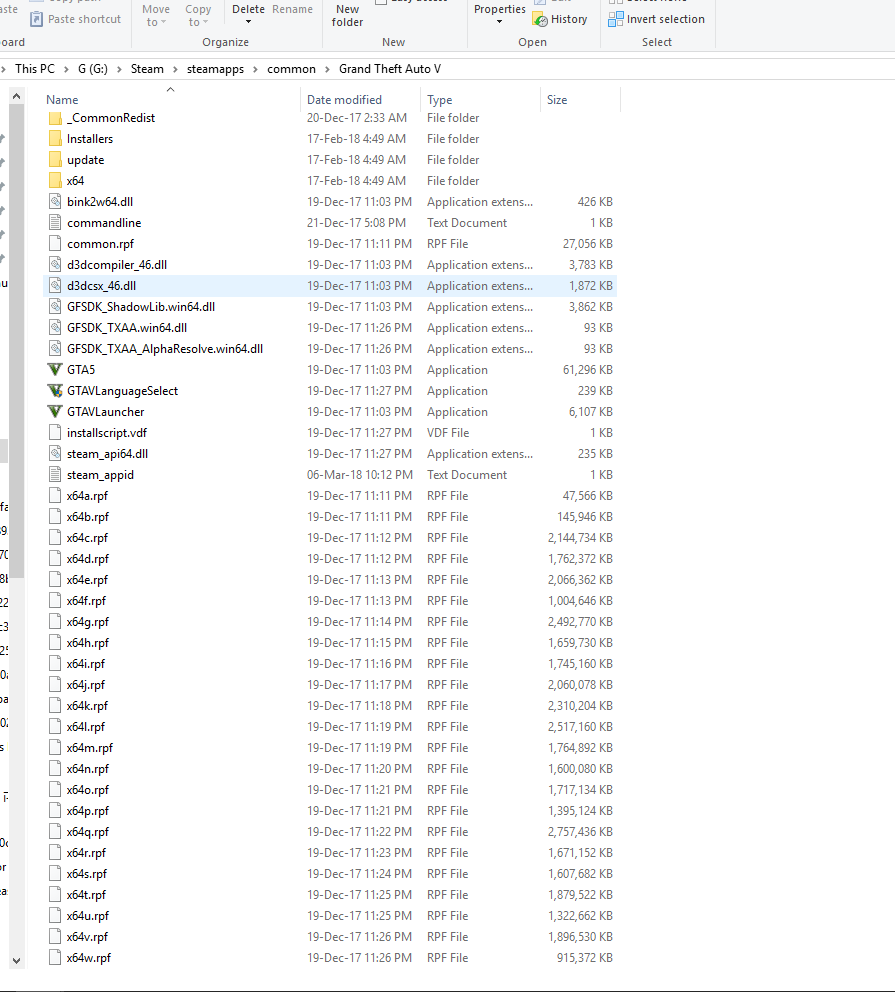Open the Move to dropdown

pos(156,16)
